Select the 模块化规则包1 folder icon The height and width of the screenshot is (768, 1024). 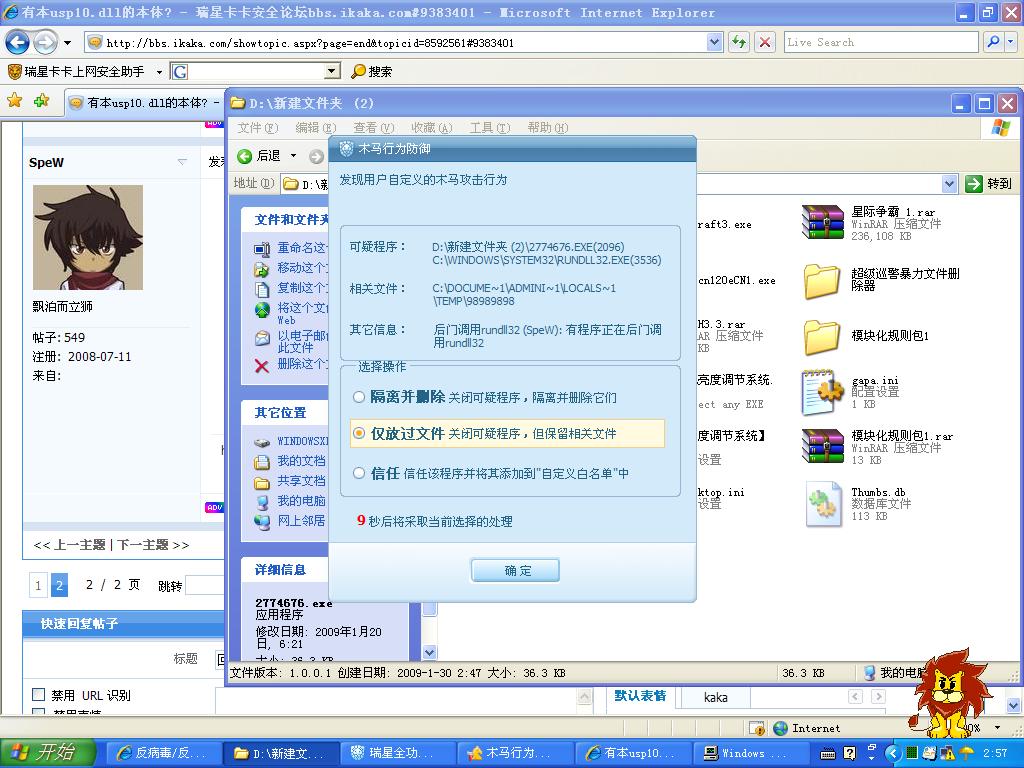[822, 336]
